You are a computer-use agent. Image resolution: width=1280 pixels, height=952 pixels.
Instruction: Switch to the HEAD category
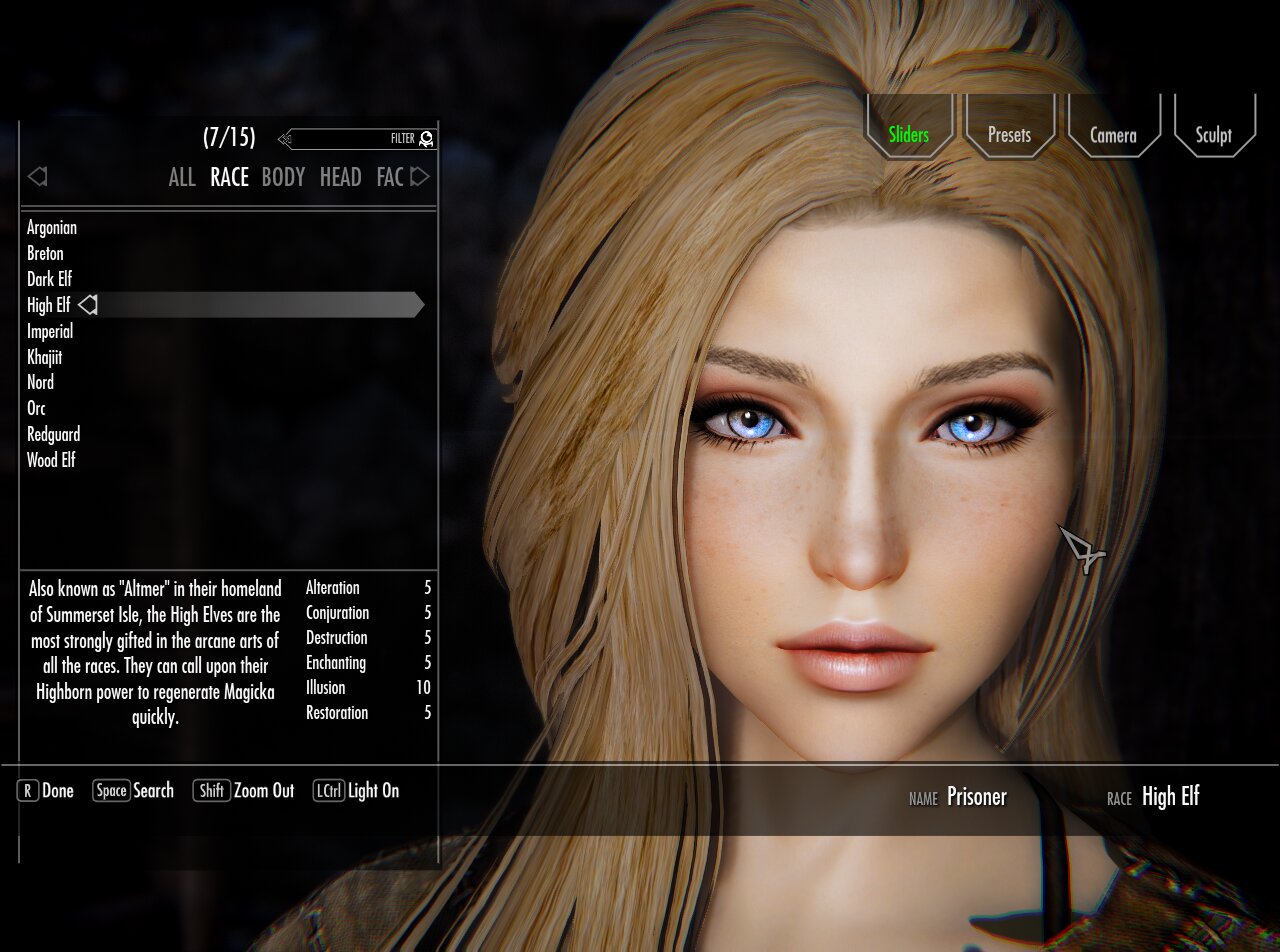point(340,178)
